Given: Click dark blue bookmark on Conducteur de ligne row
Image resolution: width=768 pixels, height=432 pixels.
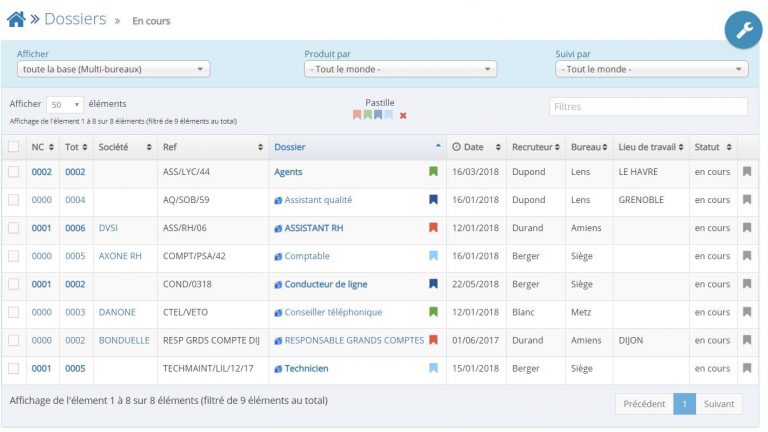Looking at the screenshot, I should [433, 284].
